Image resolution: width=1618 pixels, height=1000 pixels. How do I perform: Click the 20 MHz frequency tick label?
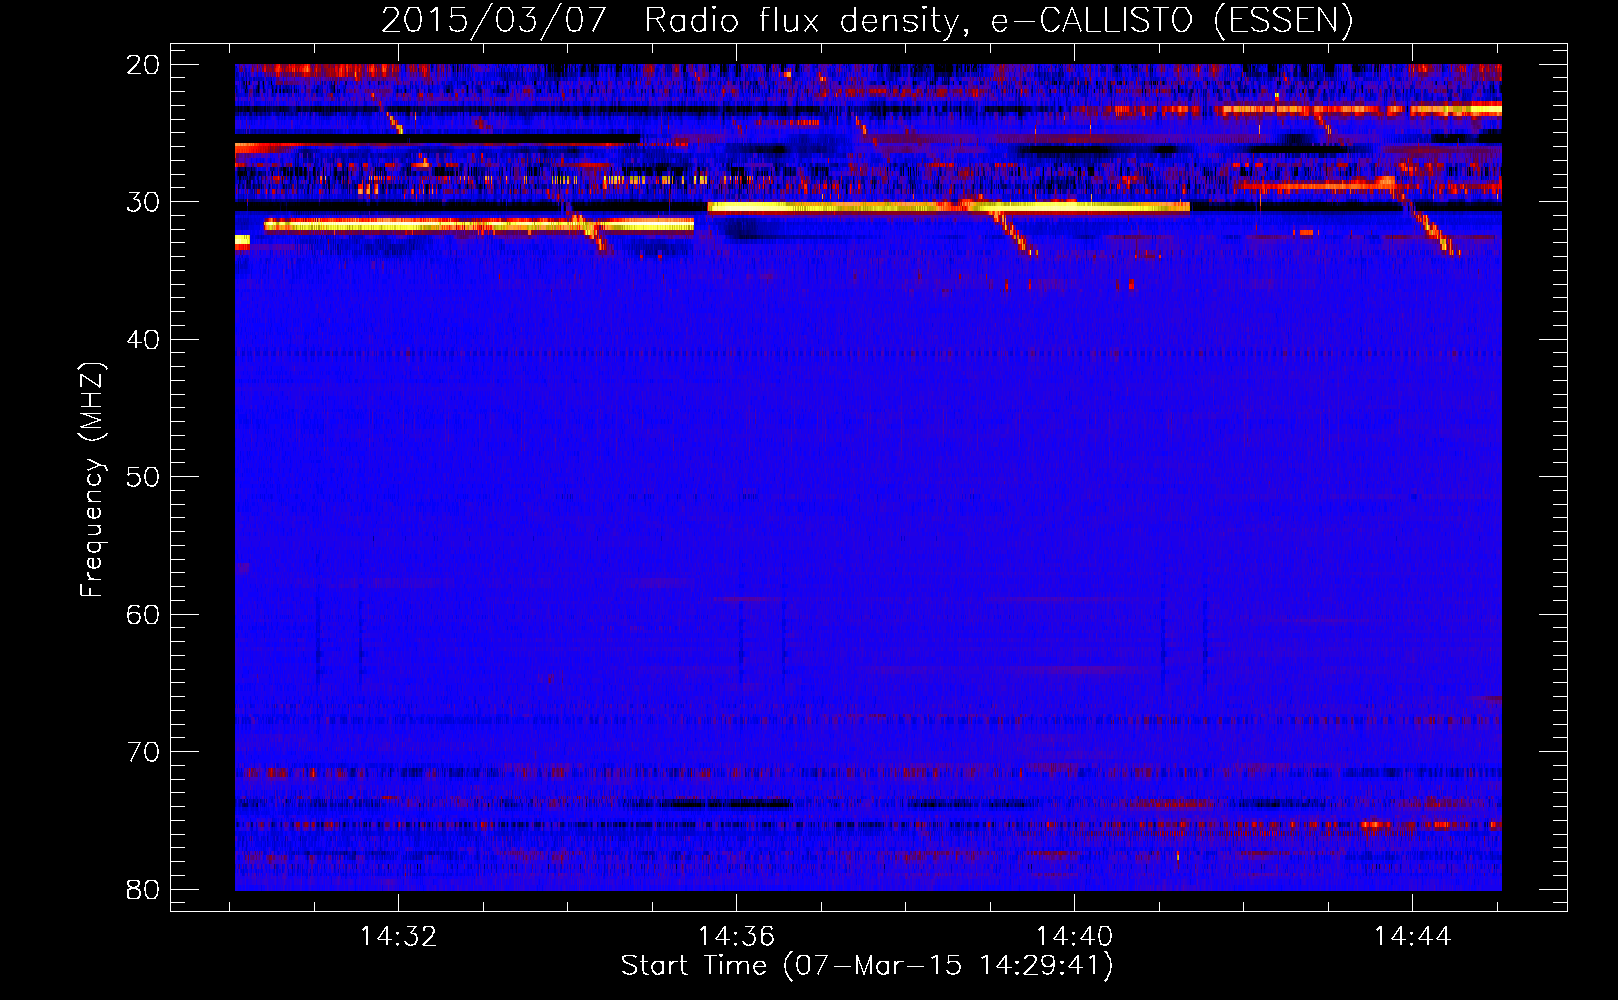tap(143, 65)
